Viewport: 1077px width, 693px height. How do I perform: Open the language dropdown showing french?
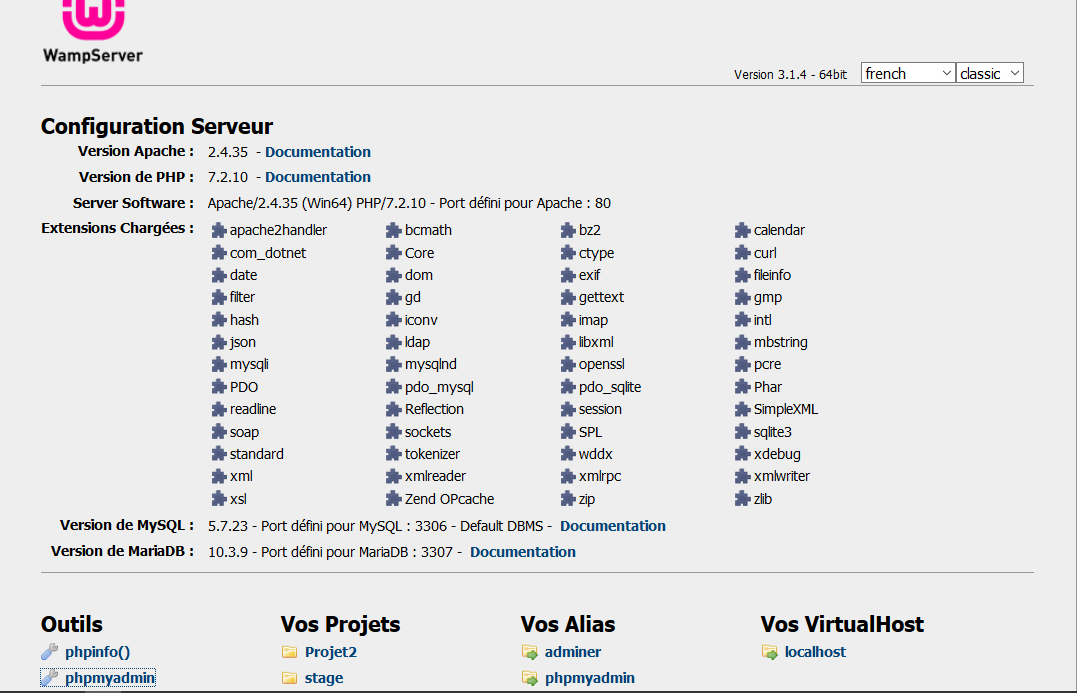[x=908, y=73]
